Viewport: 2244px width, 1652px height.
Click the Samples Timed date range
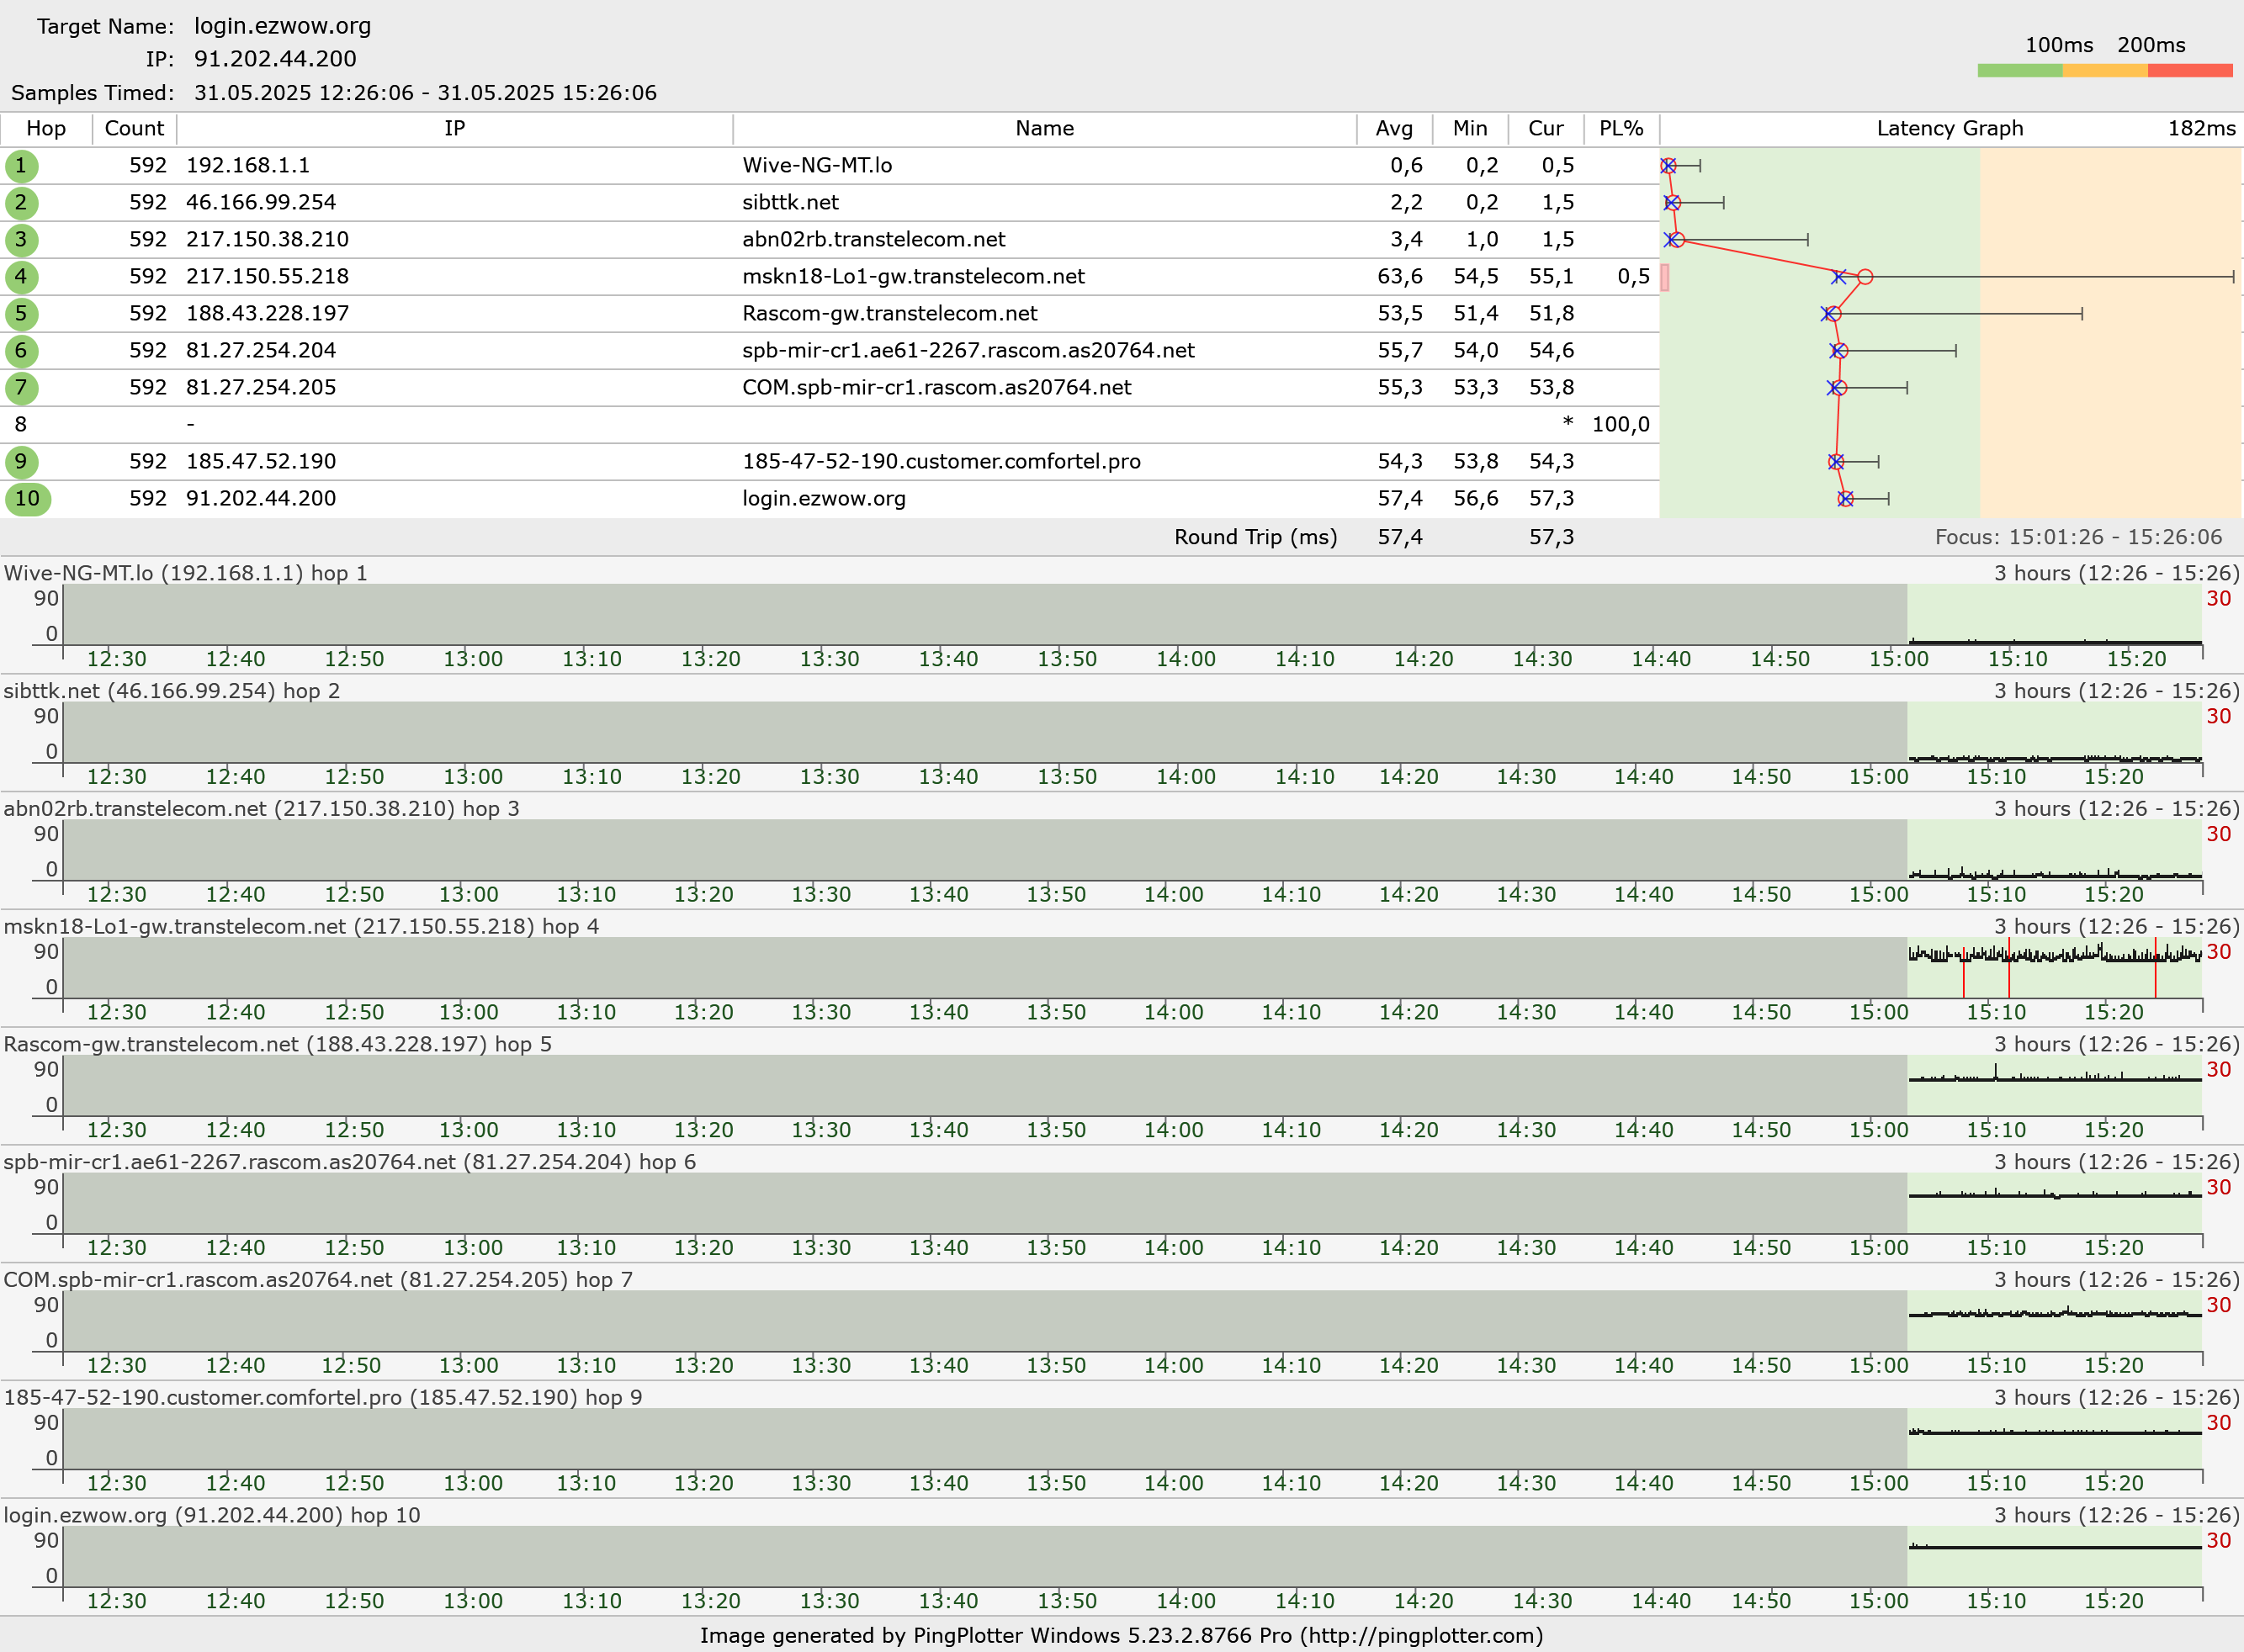[x=425, y=93]
